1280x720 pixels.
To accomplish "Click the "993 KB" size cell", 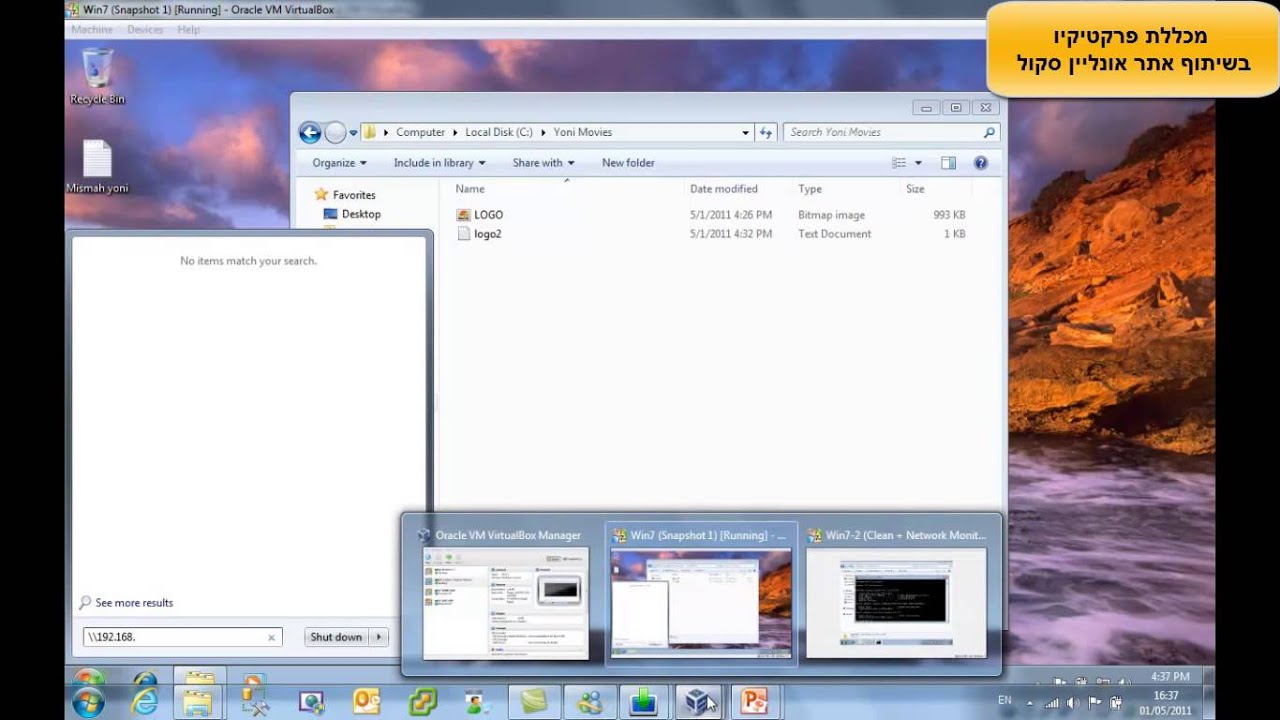I will 949,215.
